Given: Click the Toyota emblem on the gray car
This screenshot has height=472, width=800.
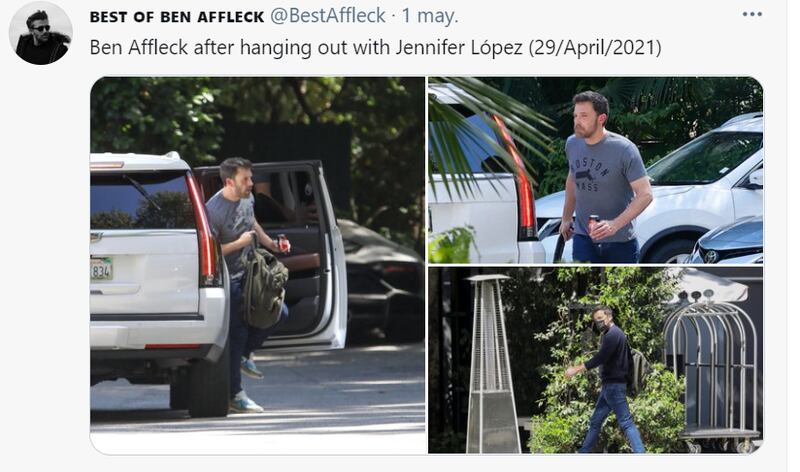Looking at the screenshot, I should coord(711,256).
